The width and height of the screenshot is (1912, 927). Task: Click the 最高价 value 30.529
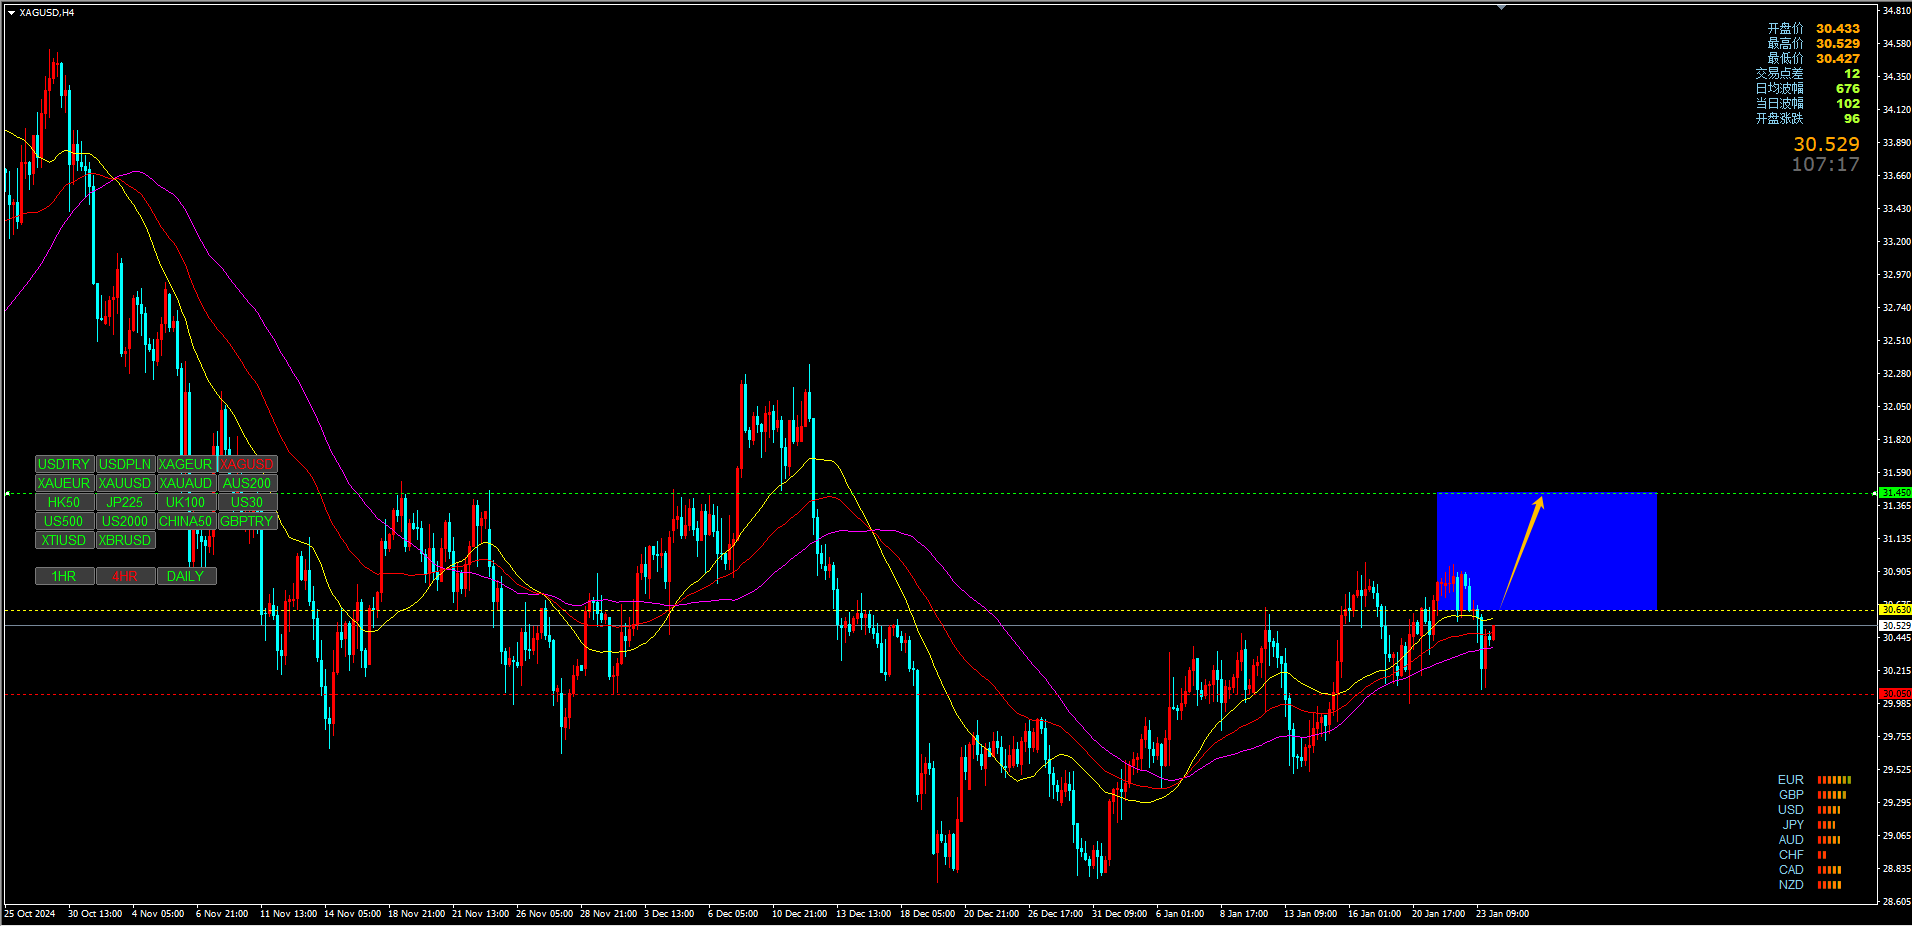(x=1838, y=44)
